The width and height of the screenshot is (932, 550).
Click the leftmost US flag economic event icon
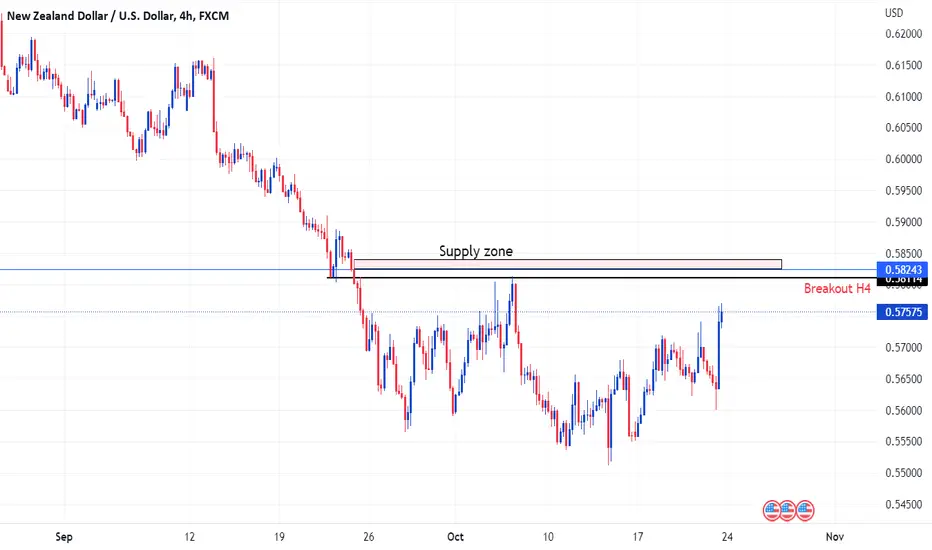pos(772,510)
